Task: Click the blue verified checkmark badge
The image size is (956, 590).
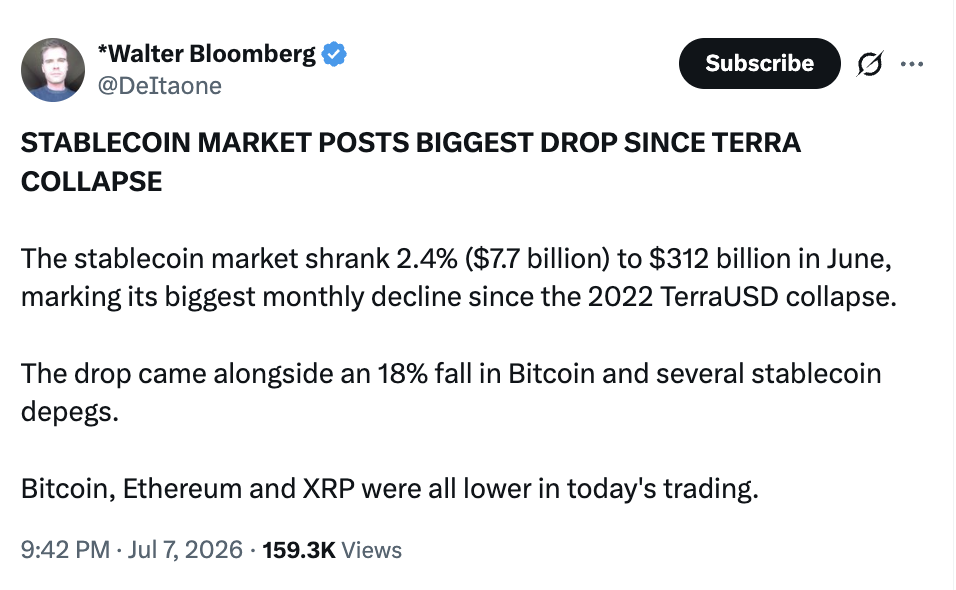Action: (334, 54)
